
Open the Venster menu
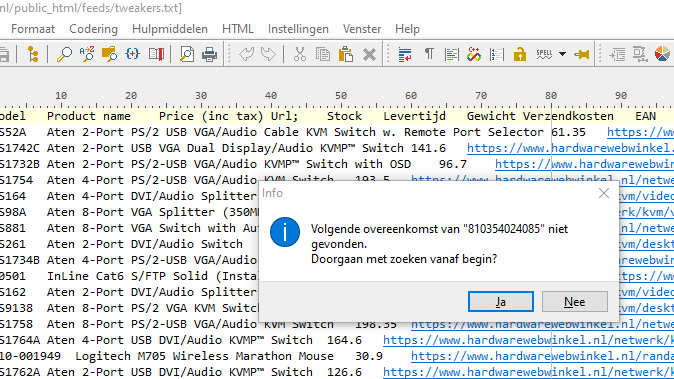coord(362,29)
